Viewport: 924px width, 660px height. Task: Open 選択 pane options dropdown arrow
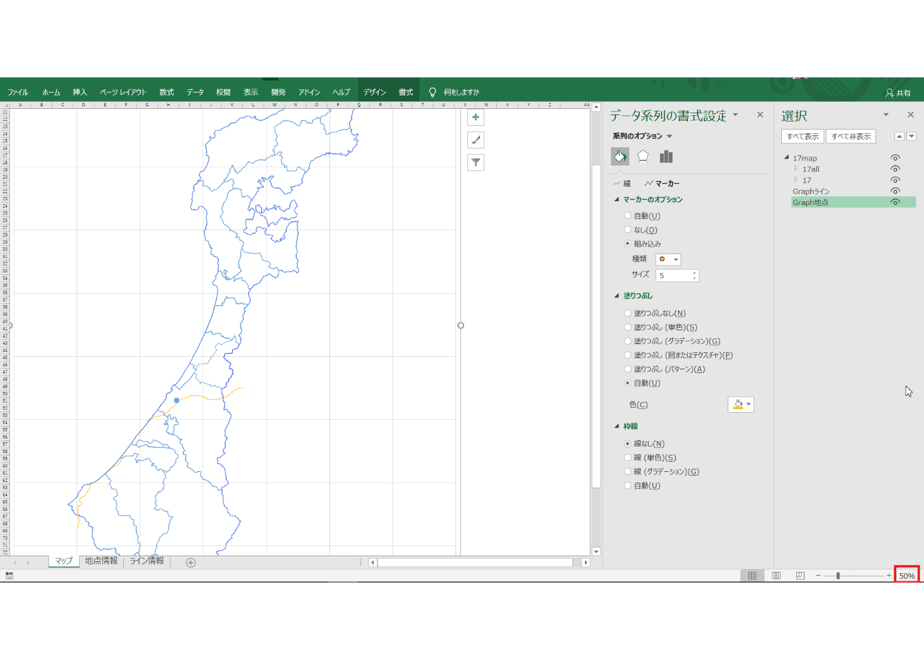[x=886, y=115]
